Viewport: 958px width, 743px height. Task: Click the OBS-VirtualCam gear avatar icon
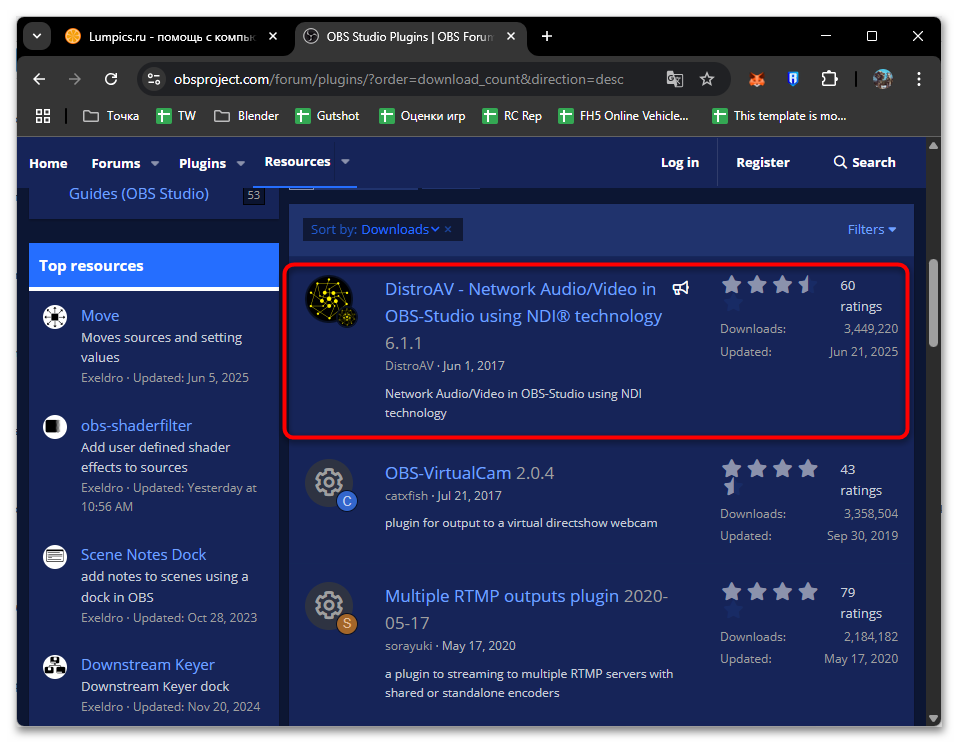click(x=329, y=484)
